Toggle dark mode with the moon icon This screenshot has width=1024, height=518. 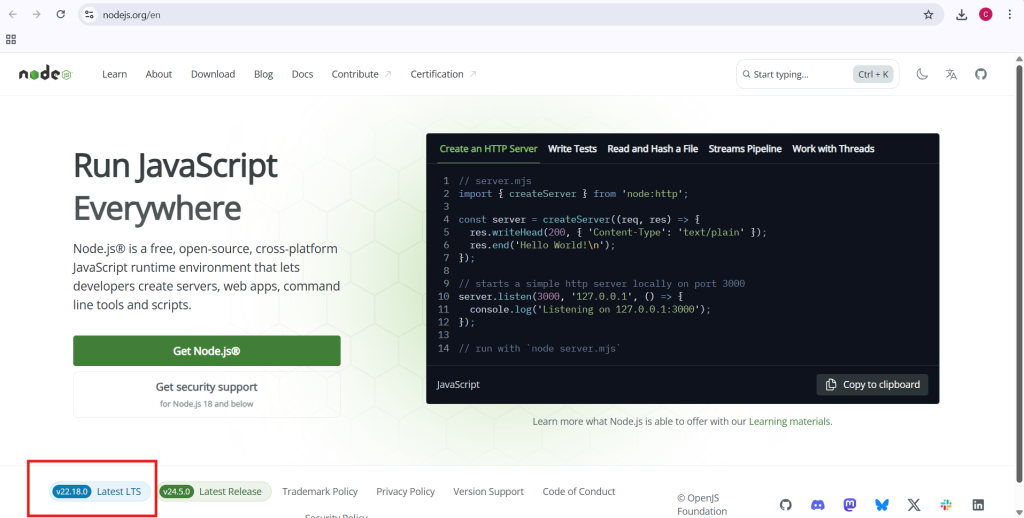coord(921,74)
